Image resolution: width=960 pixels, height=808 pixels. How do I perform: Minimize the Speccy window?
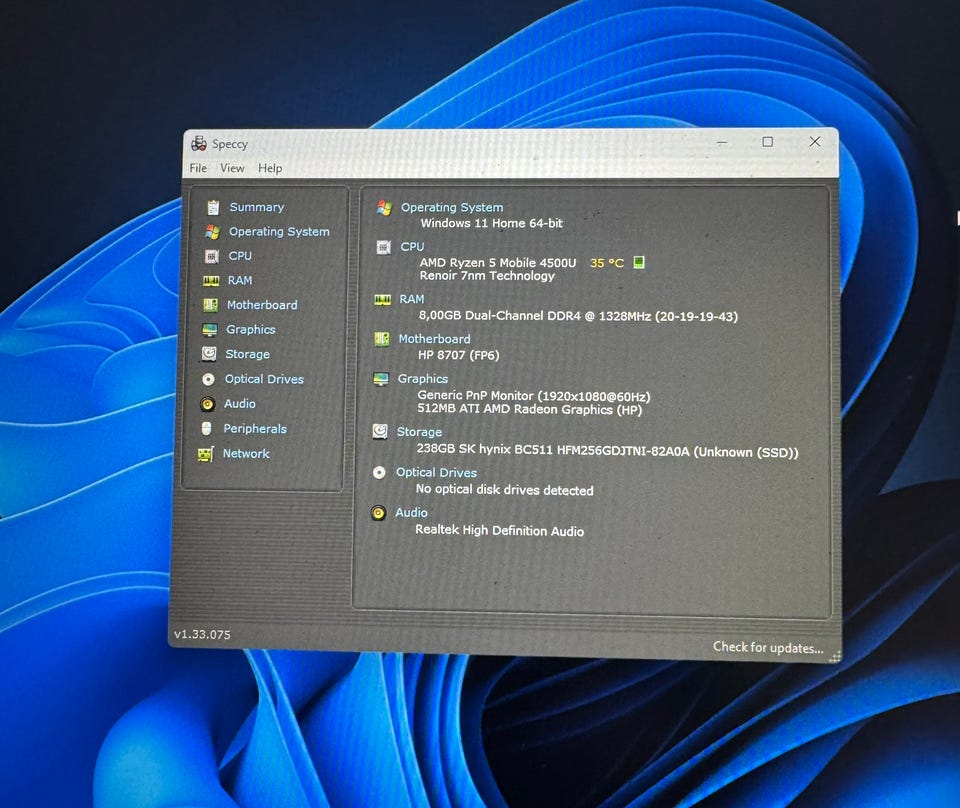click(722, 142)
